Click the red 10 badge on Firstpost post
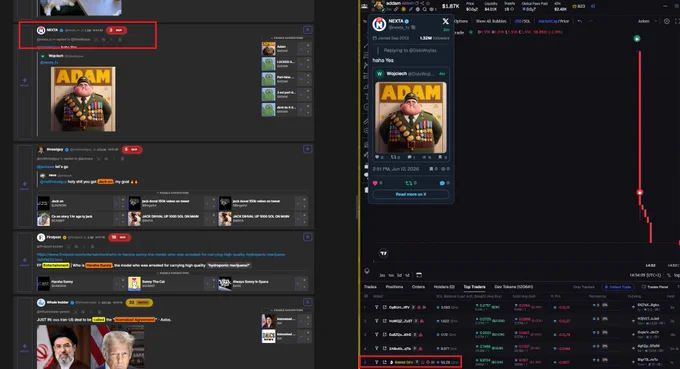The width and height of the screenshot is (680, 369). pyautogui.click(x=119, y=237)
